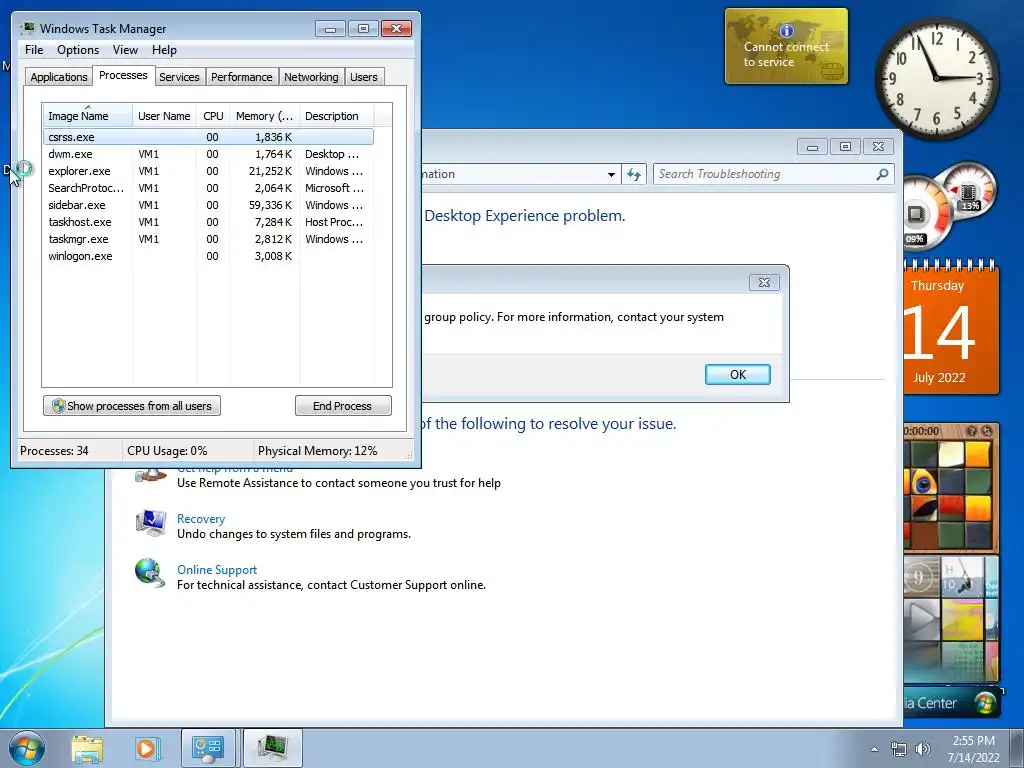Sort by CPU column header

click(x=213, y=116)
